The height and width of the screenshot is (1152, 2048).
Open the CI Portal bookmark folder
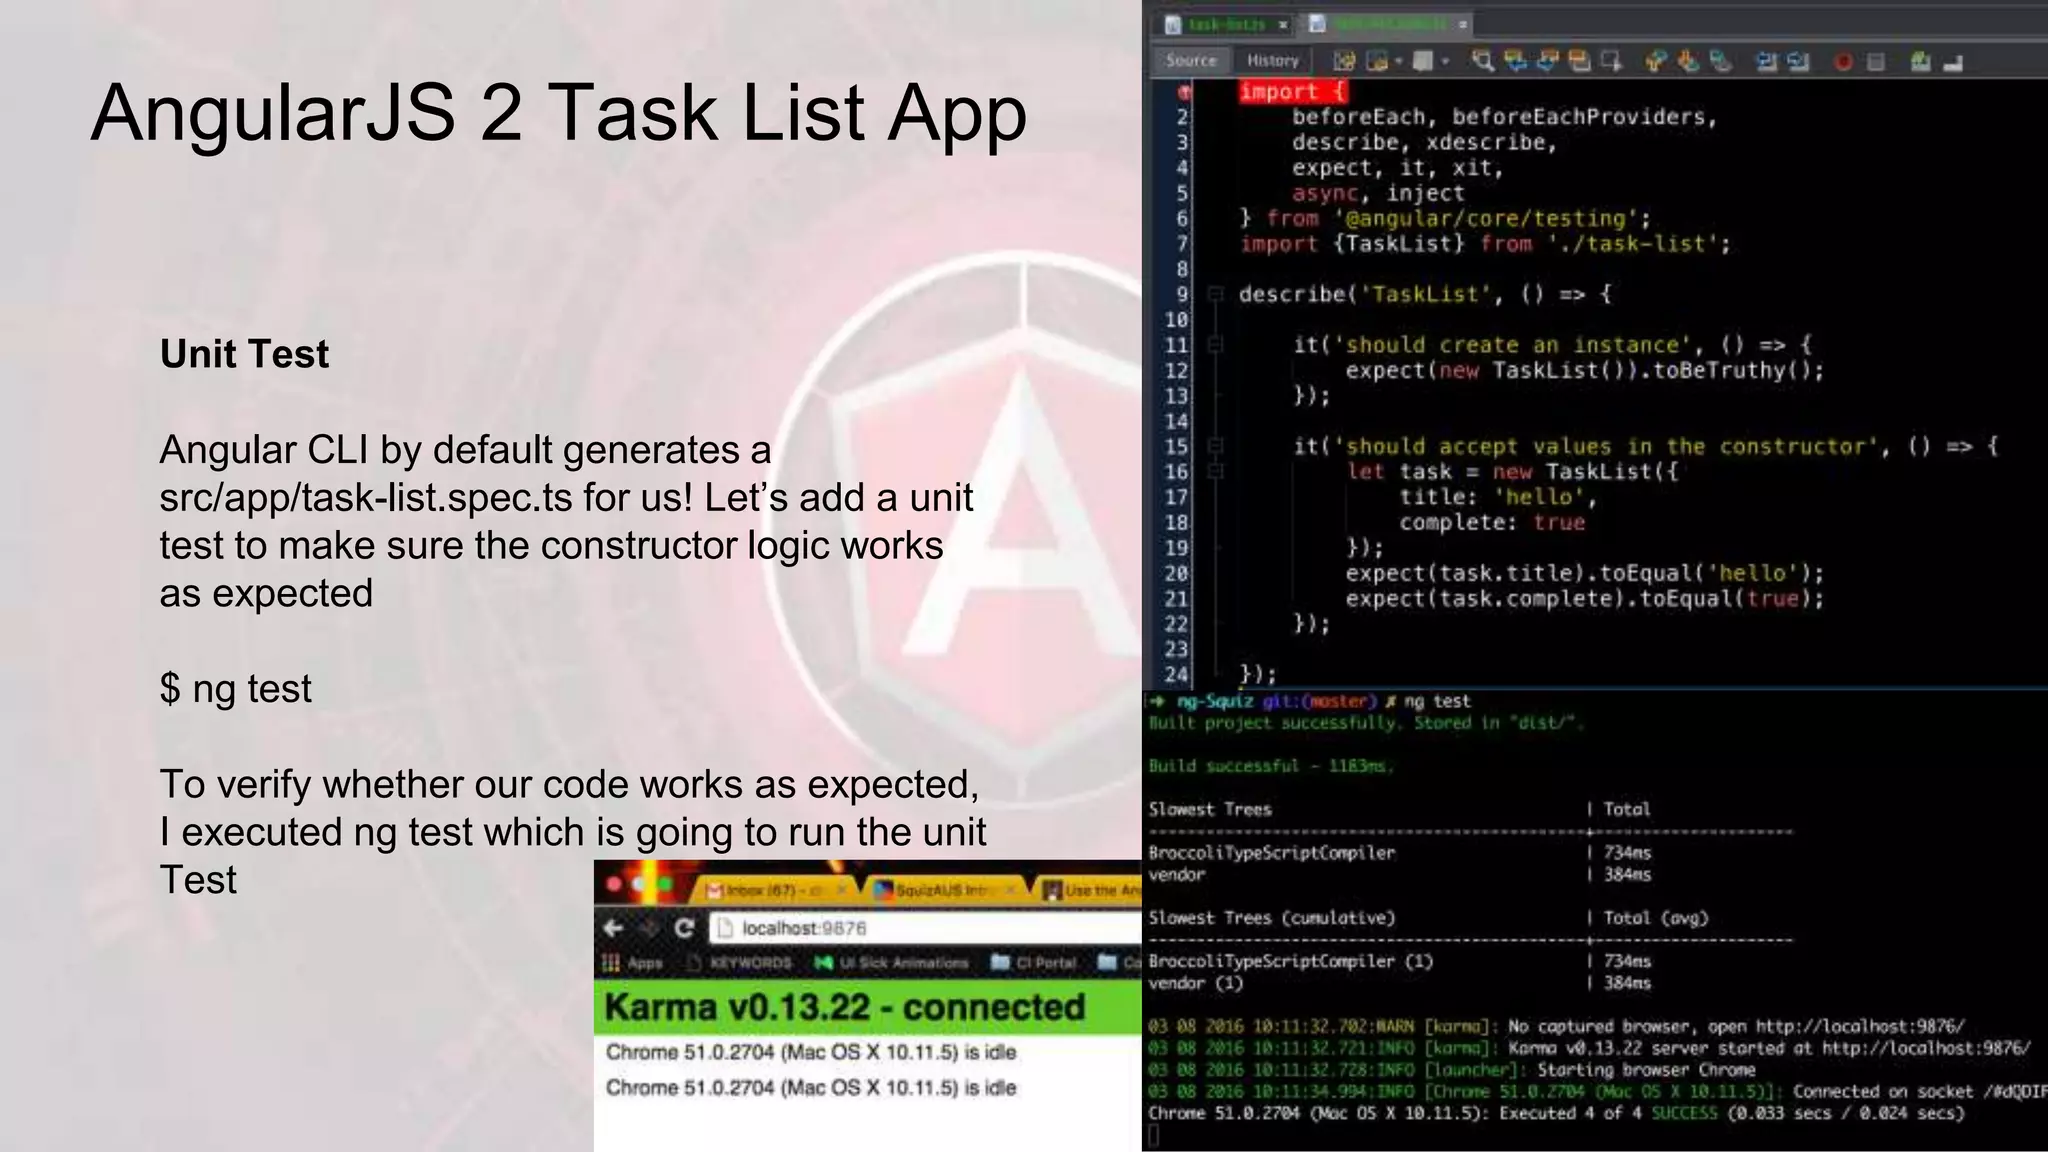coord(1034,963)
